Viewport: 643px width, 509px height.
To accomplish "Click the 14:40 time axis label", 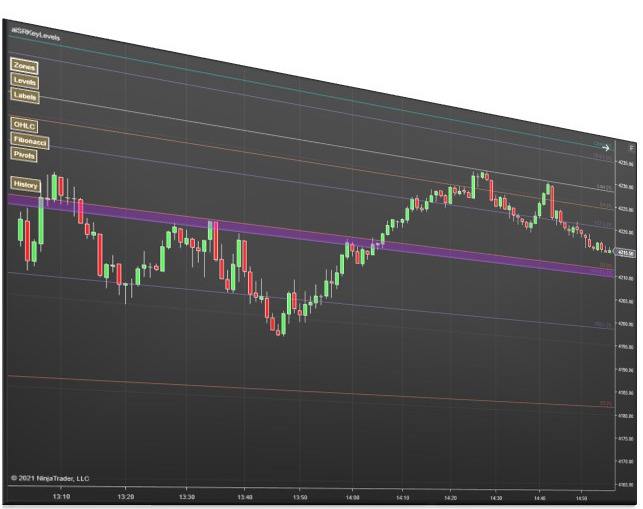I will point(540,498).
